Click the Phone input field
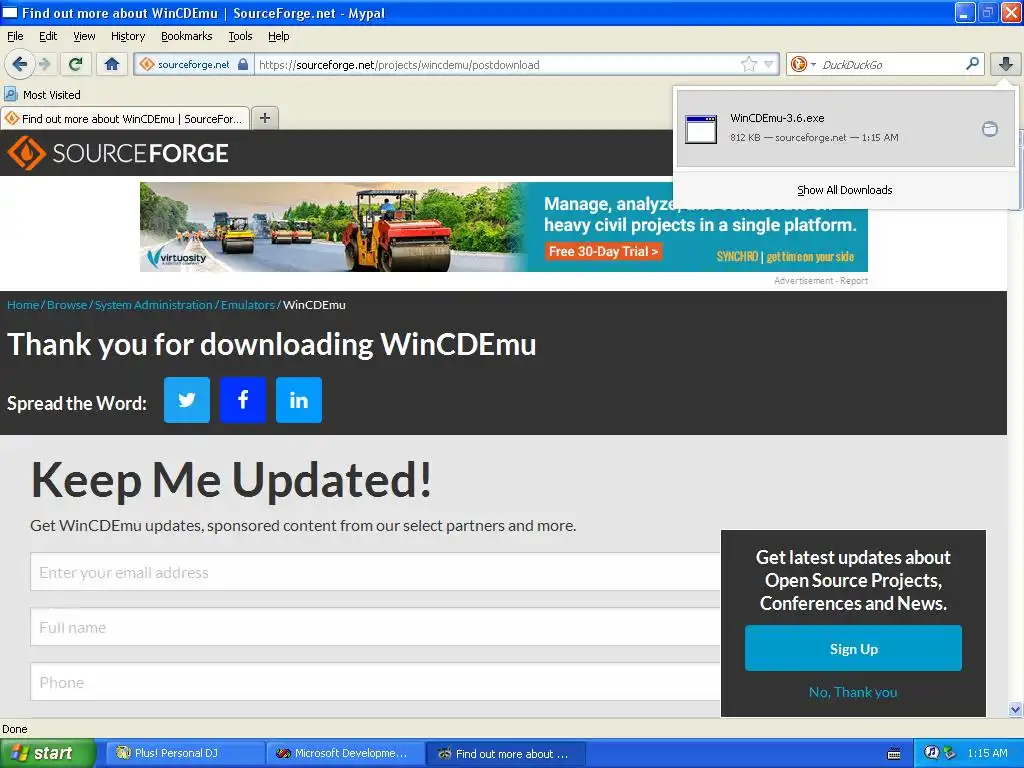 pyautogui.click(x=376, y=682)
